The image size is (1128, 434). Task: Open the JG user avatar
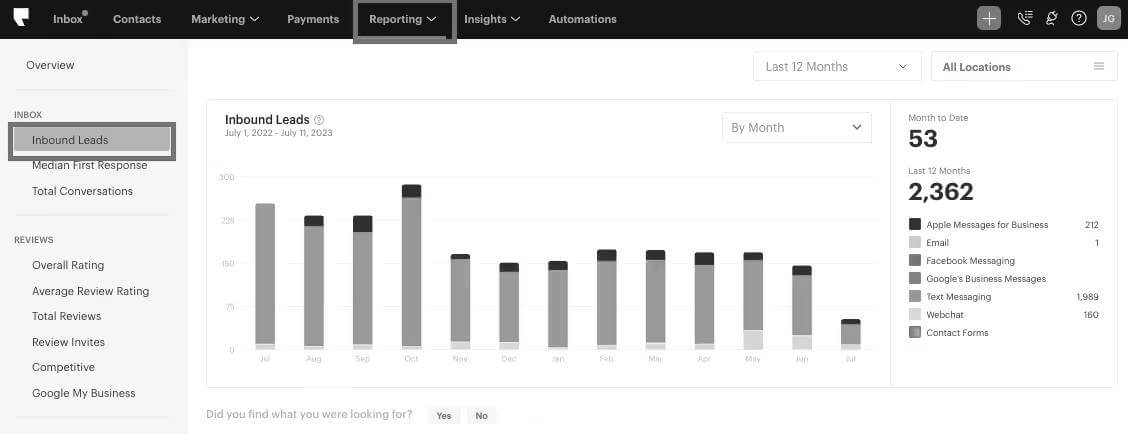click(1109, 19)
